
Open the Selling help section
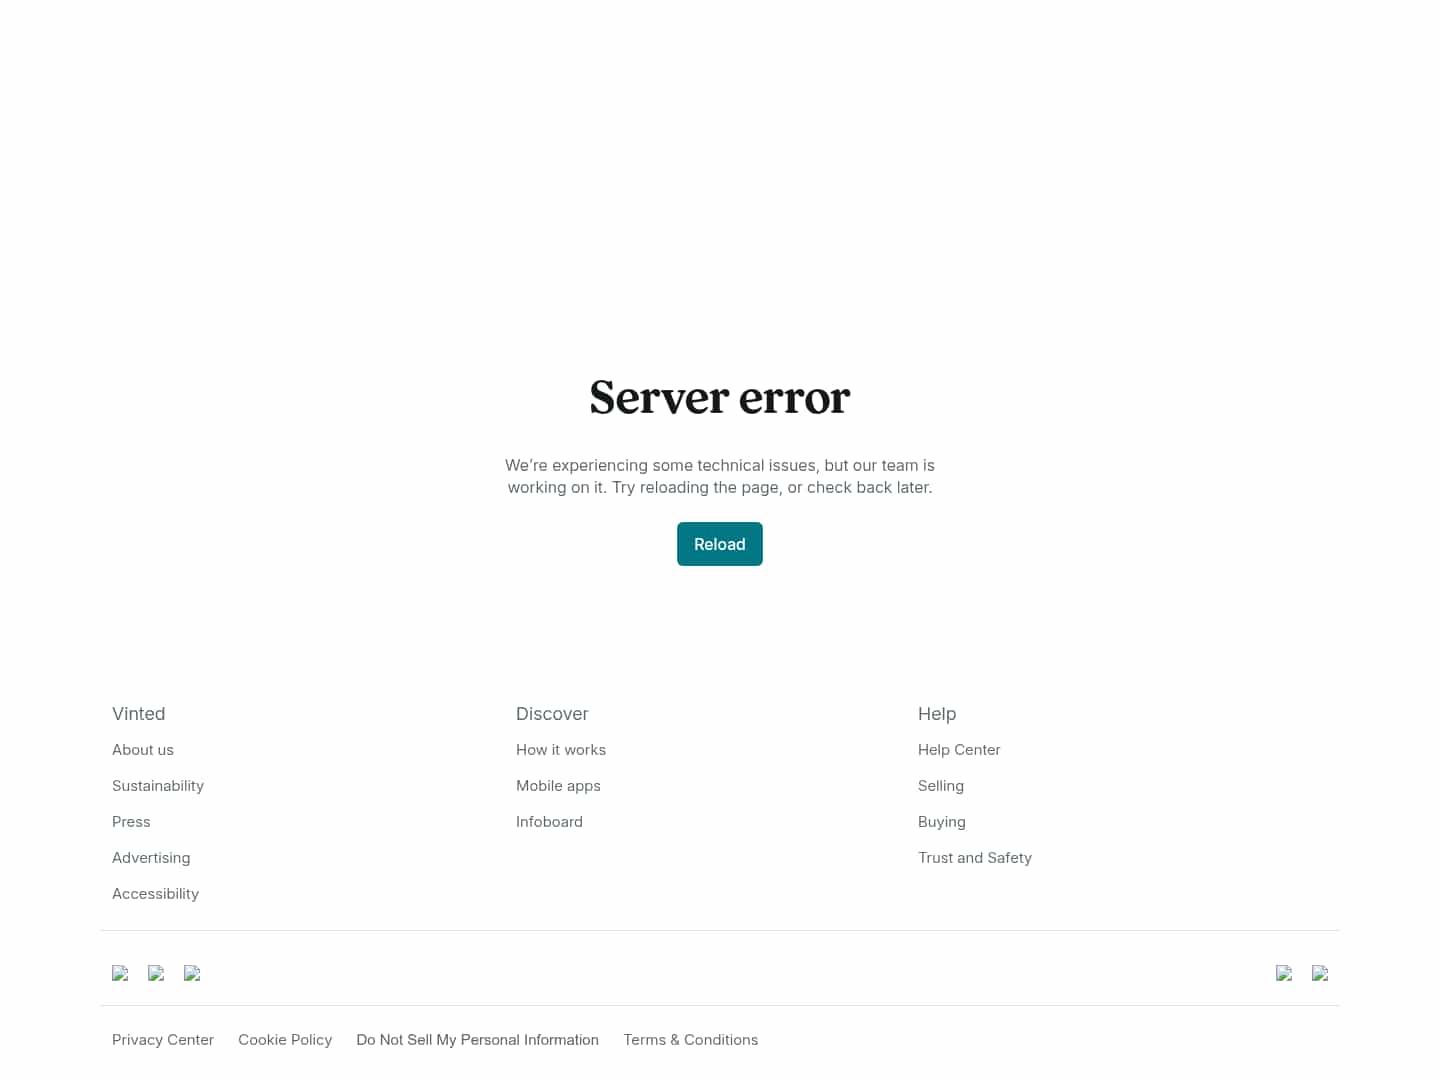click(x=941, y=785)
